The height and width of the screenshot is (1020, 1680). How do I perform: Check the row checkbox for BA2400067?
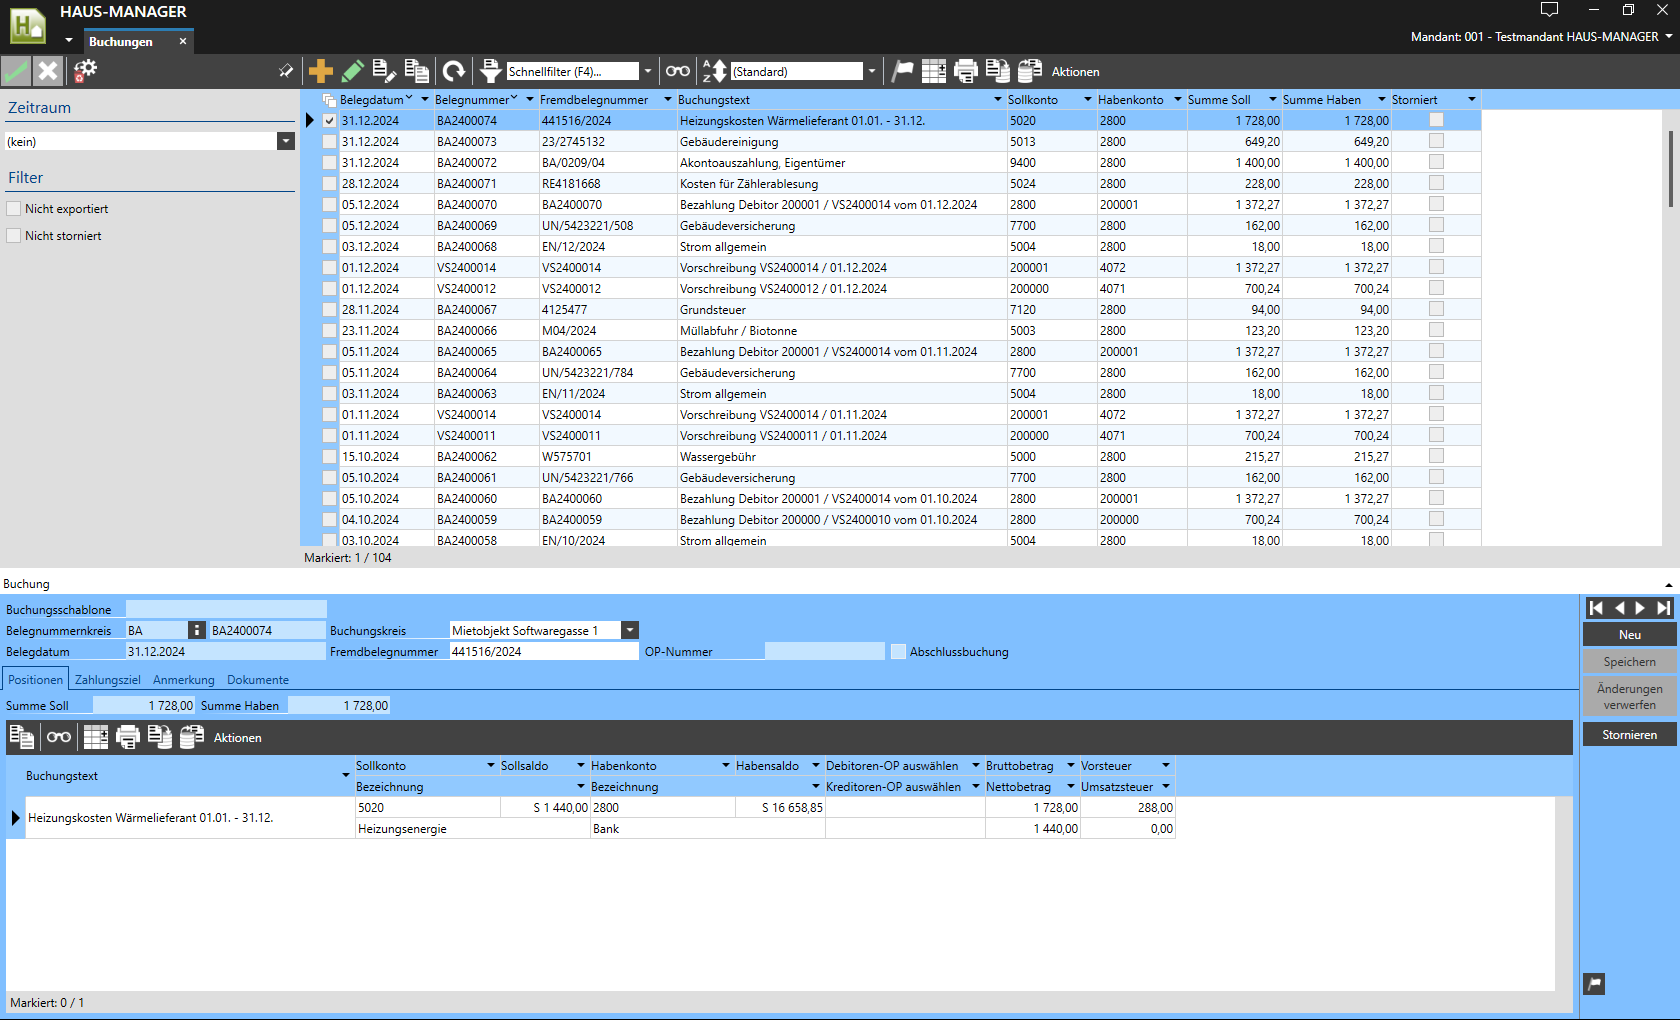329,310
